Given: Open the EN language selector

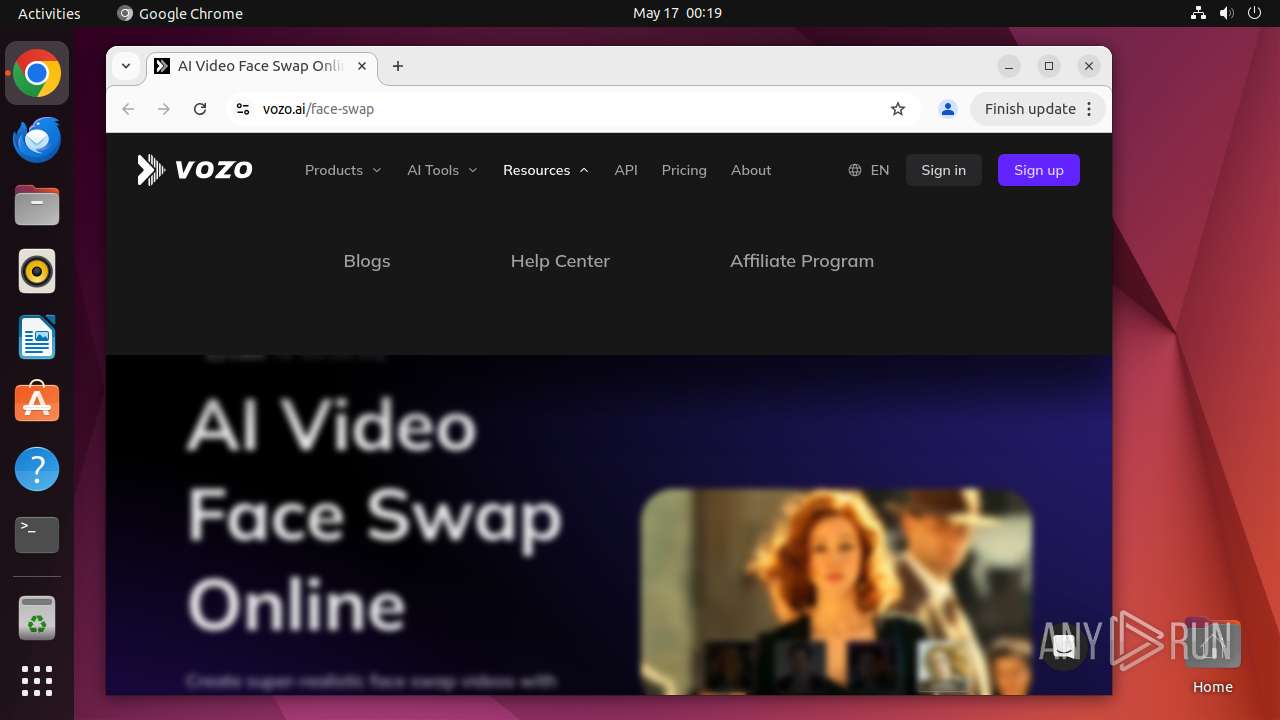Looking at the screenshot, I should 869,170.
